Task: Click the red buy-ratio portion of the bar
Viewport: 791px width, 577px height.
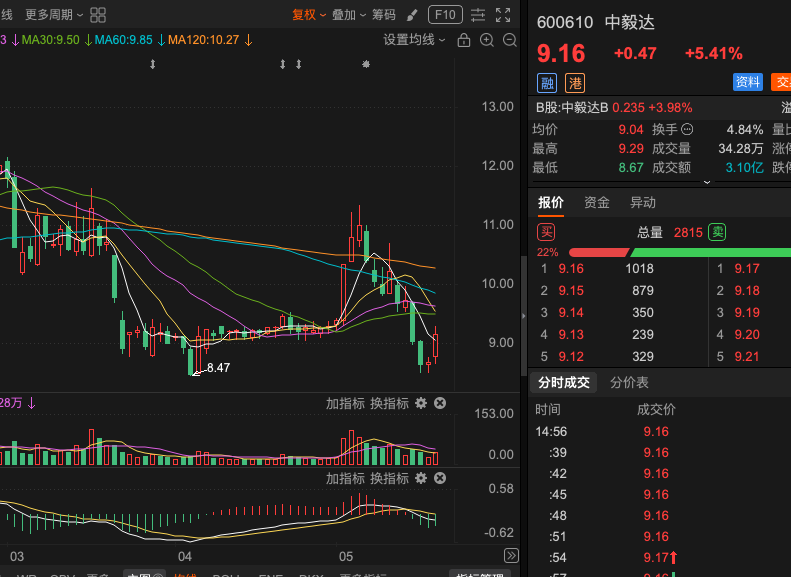Action: point(599,252)
